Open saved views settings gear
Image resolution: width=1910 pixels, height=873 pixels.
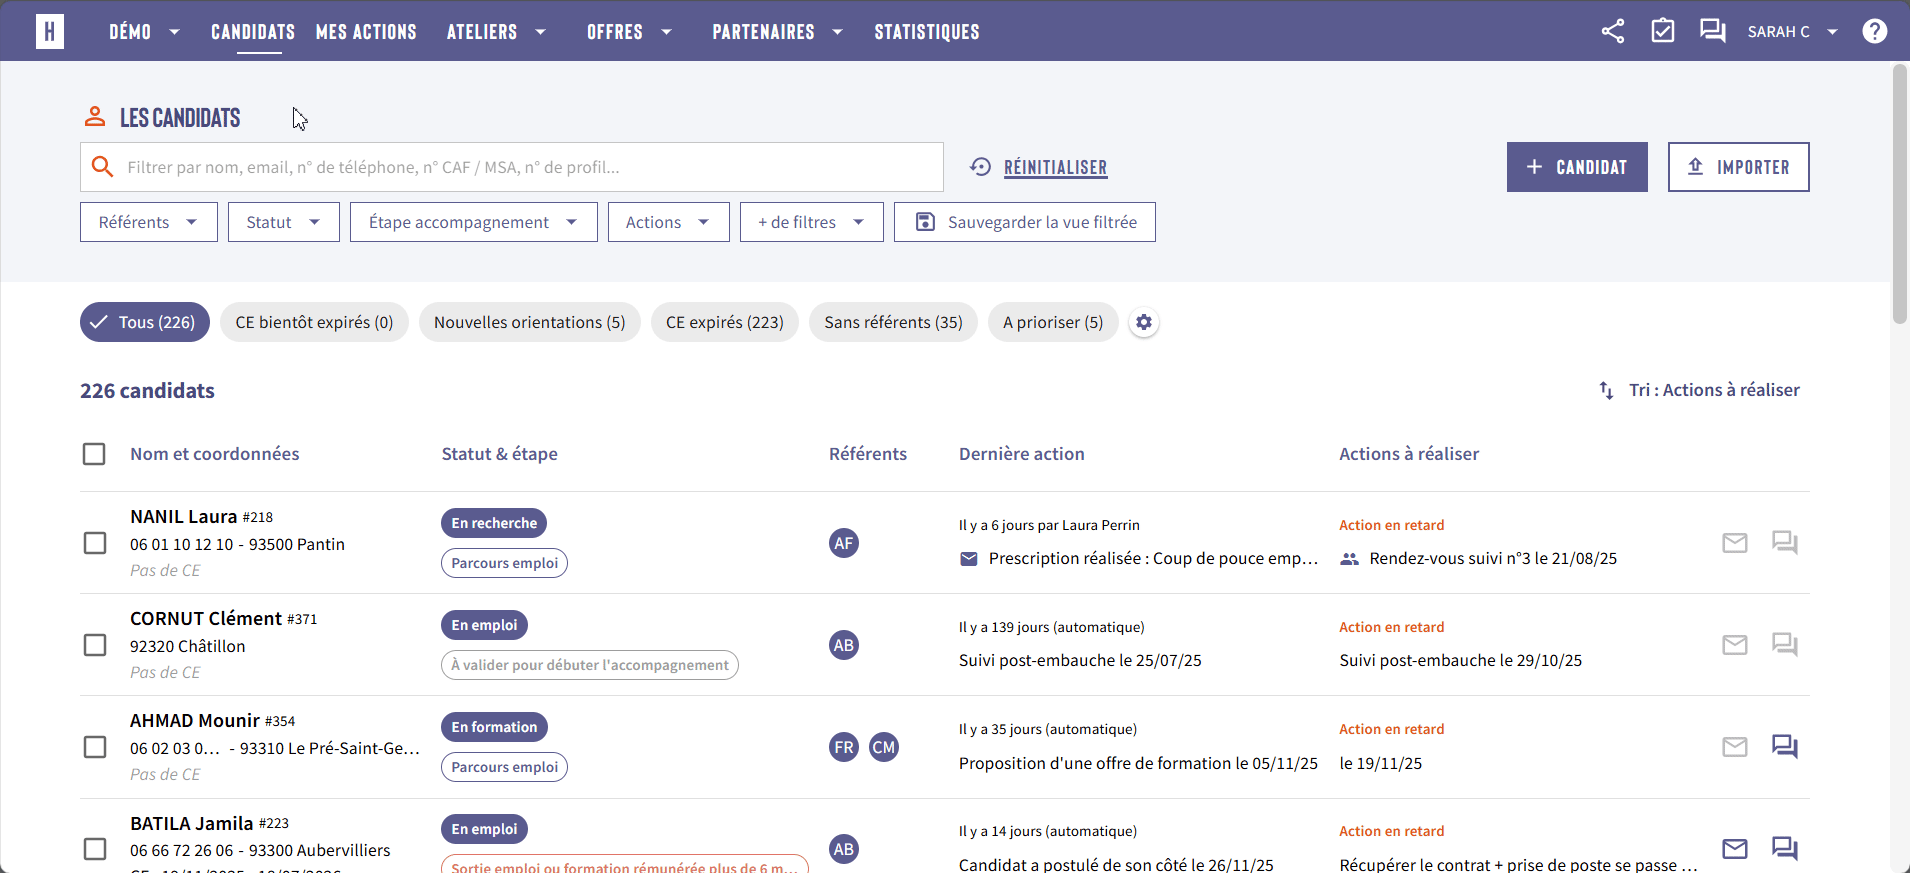pos(1144,322)
